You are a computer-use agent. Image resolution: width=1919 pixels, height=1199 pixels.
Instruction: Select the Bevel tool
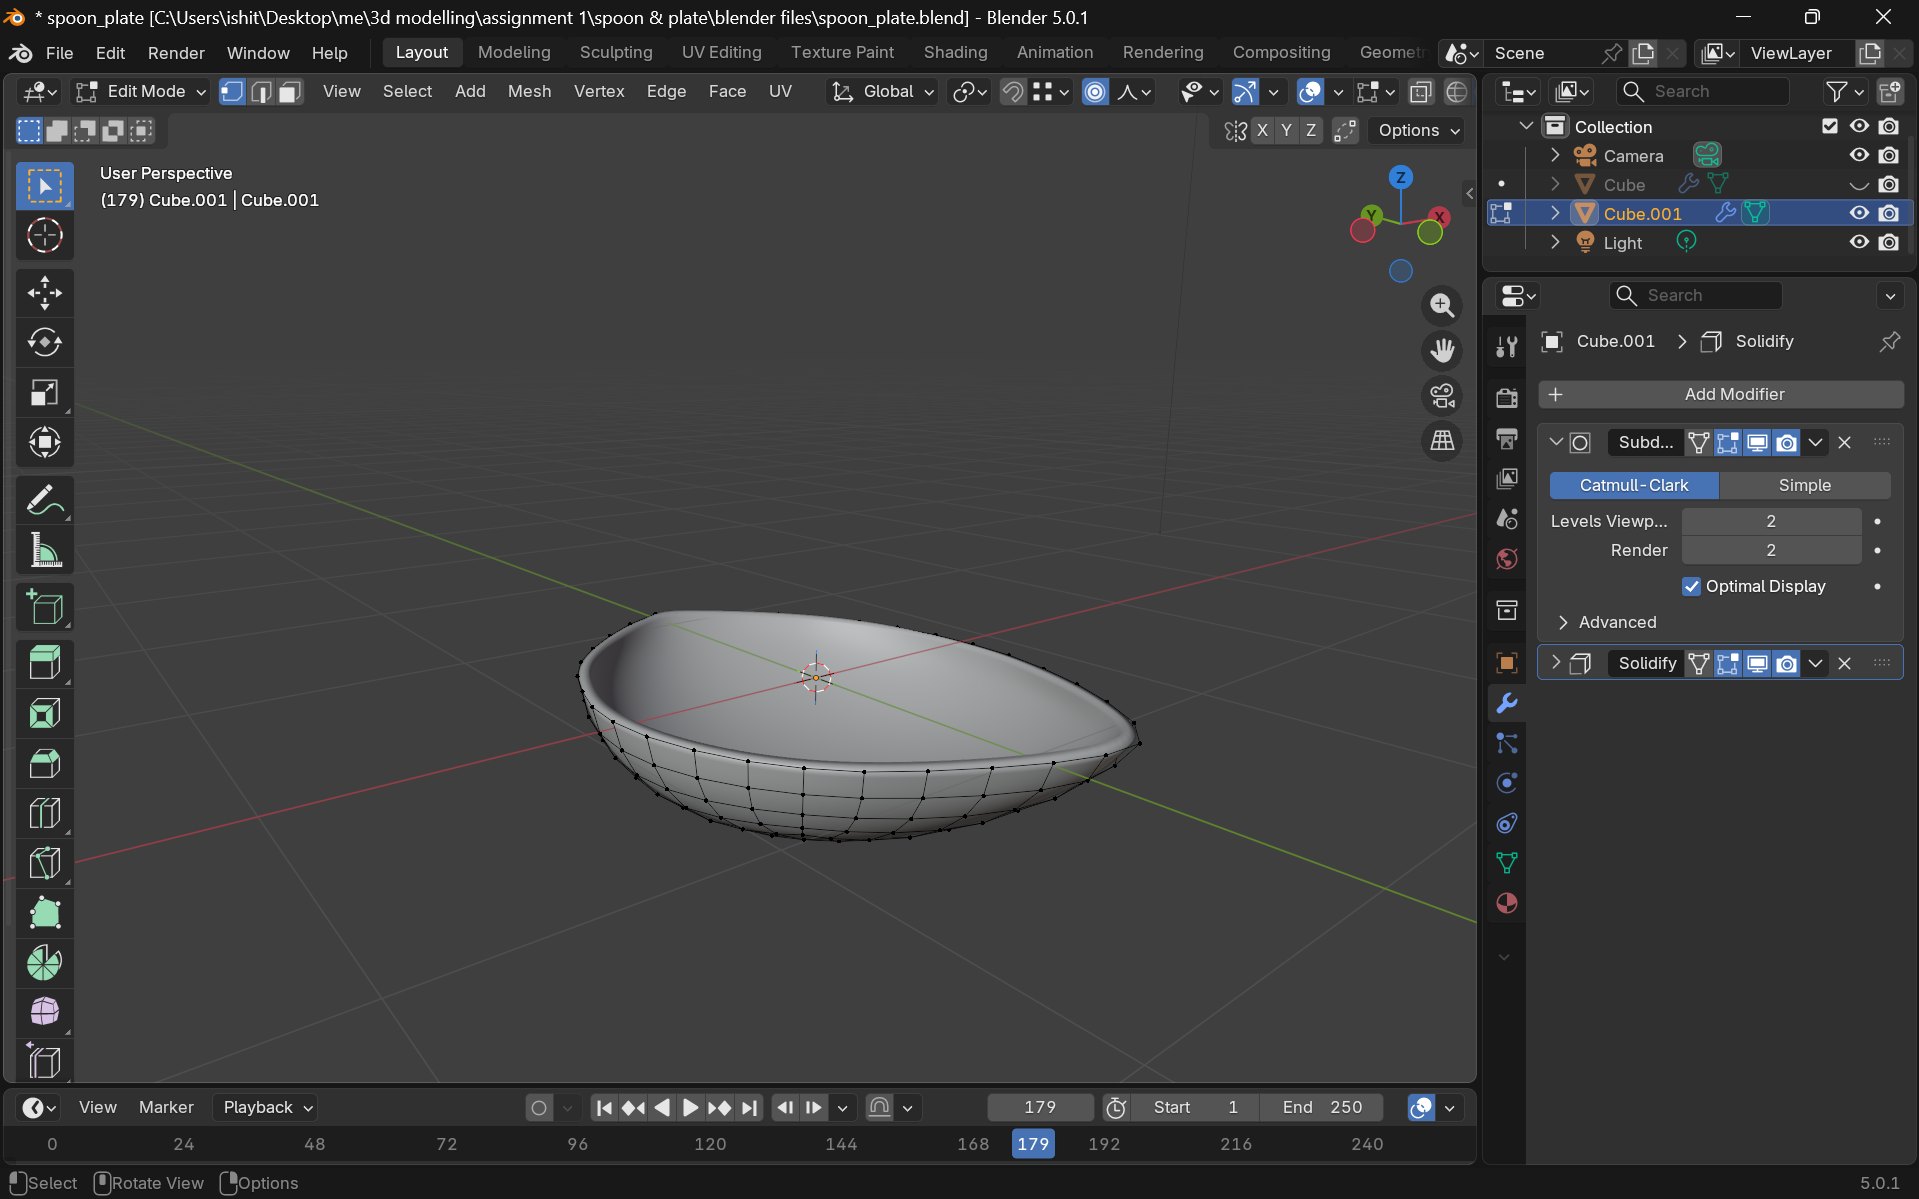point(45,764)
